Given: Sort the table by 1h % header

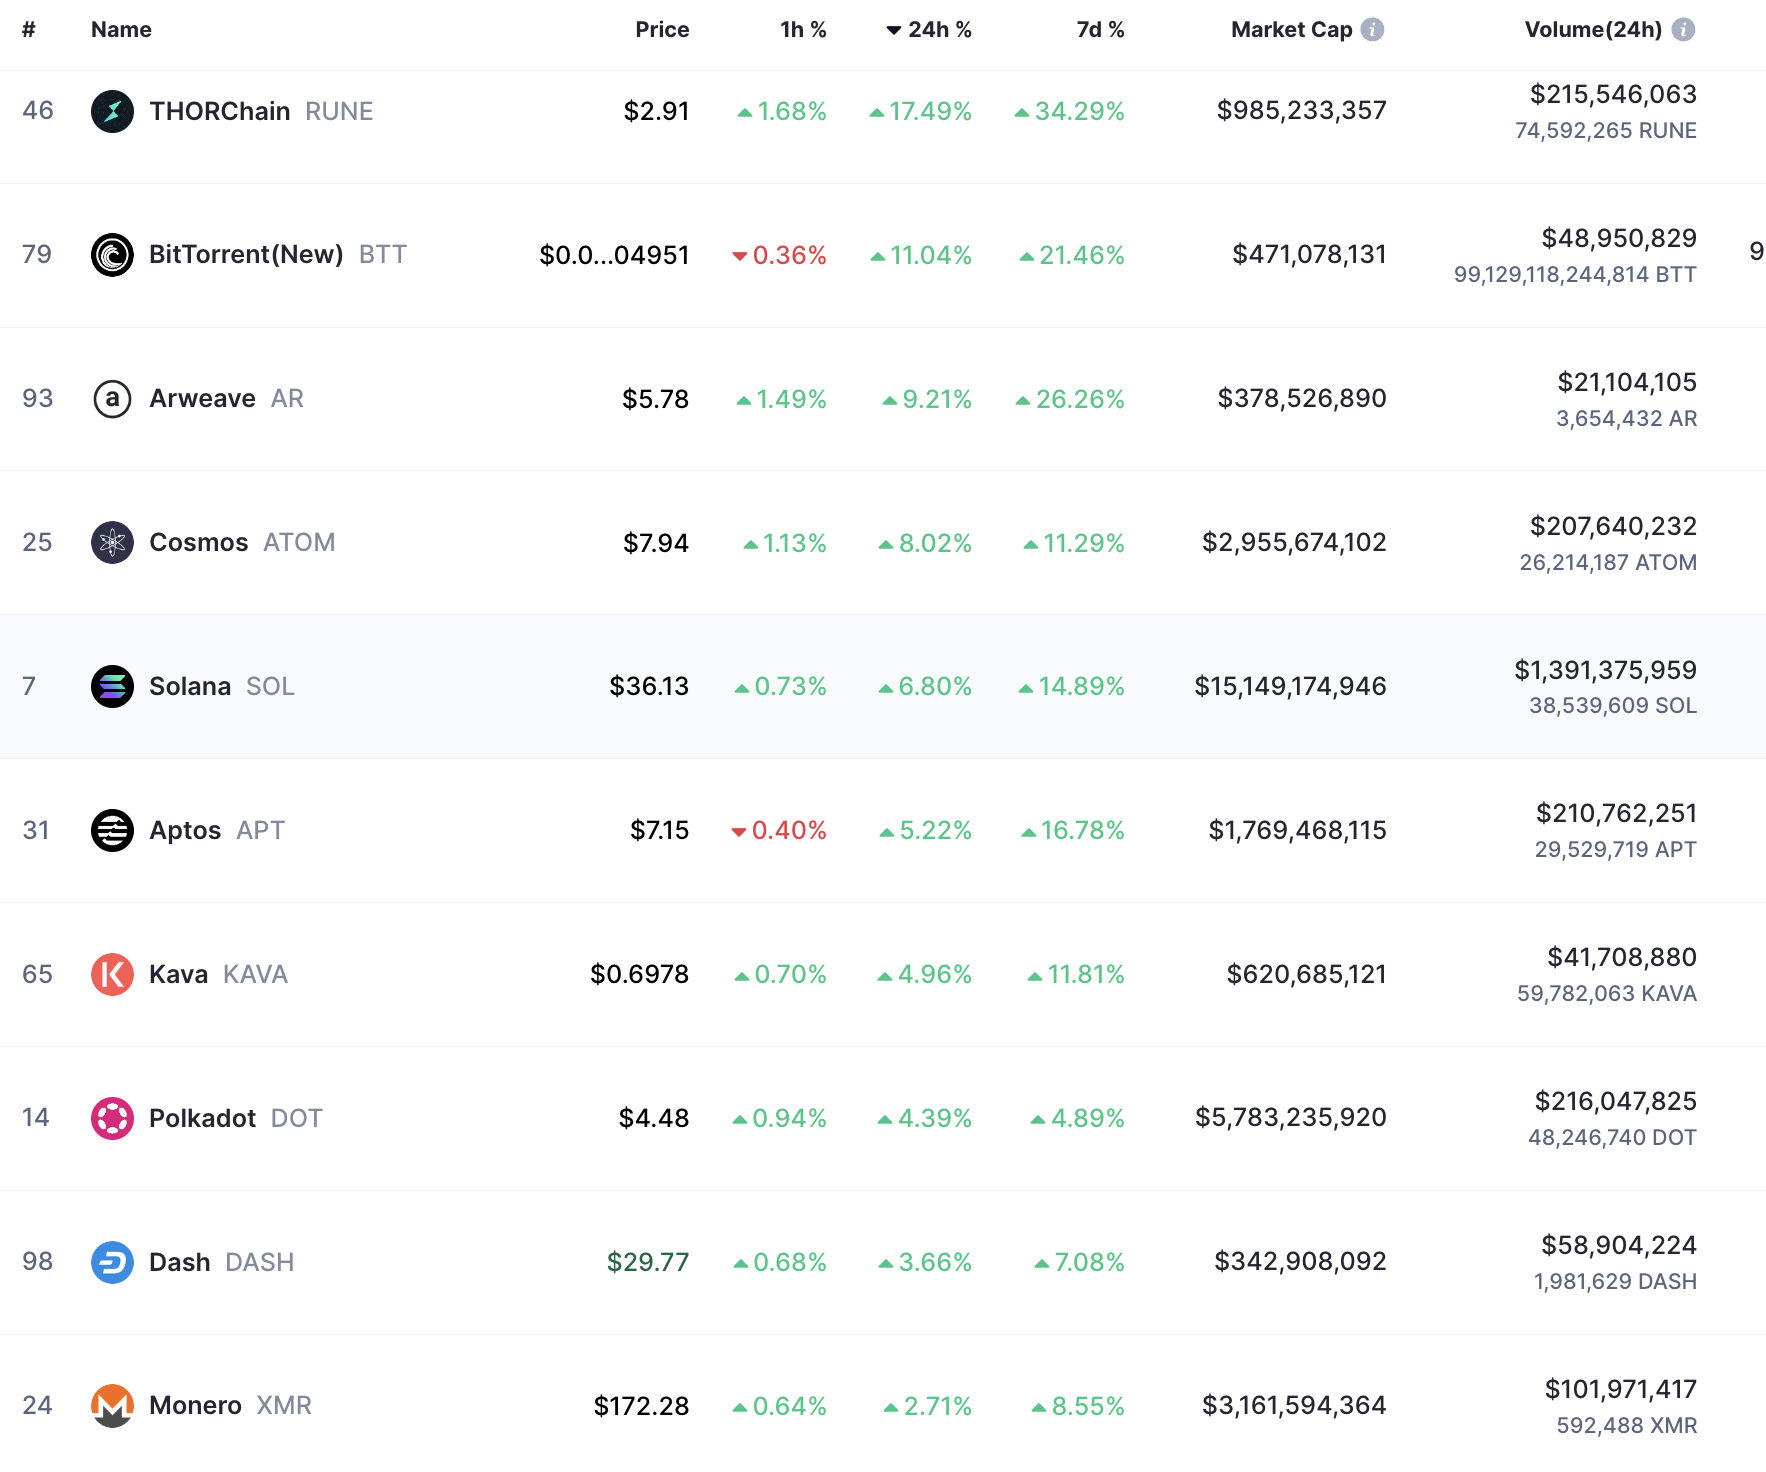Looking at the screenshot, I should [803, 30].
